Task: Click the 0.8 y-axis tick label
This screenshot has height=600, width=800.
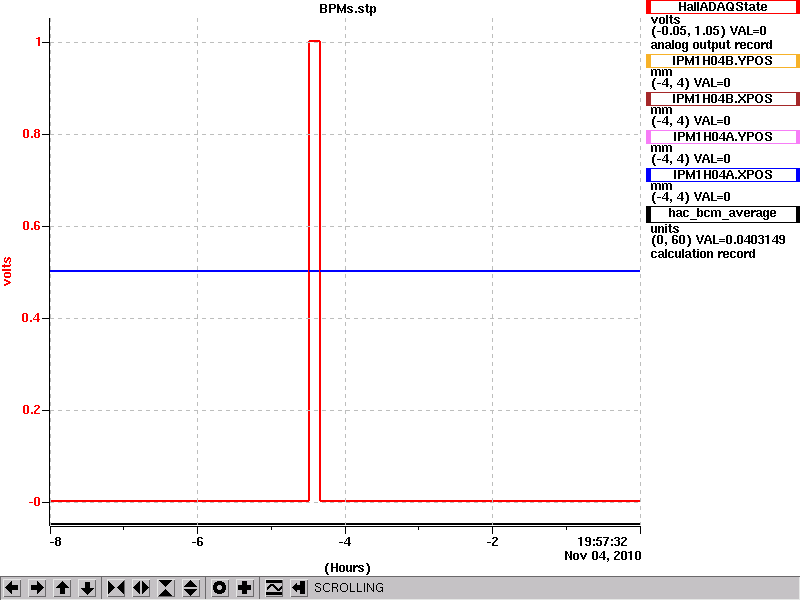Action: pos(32,134)
